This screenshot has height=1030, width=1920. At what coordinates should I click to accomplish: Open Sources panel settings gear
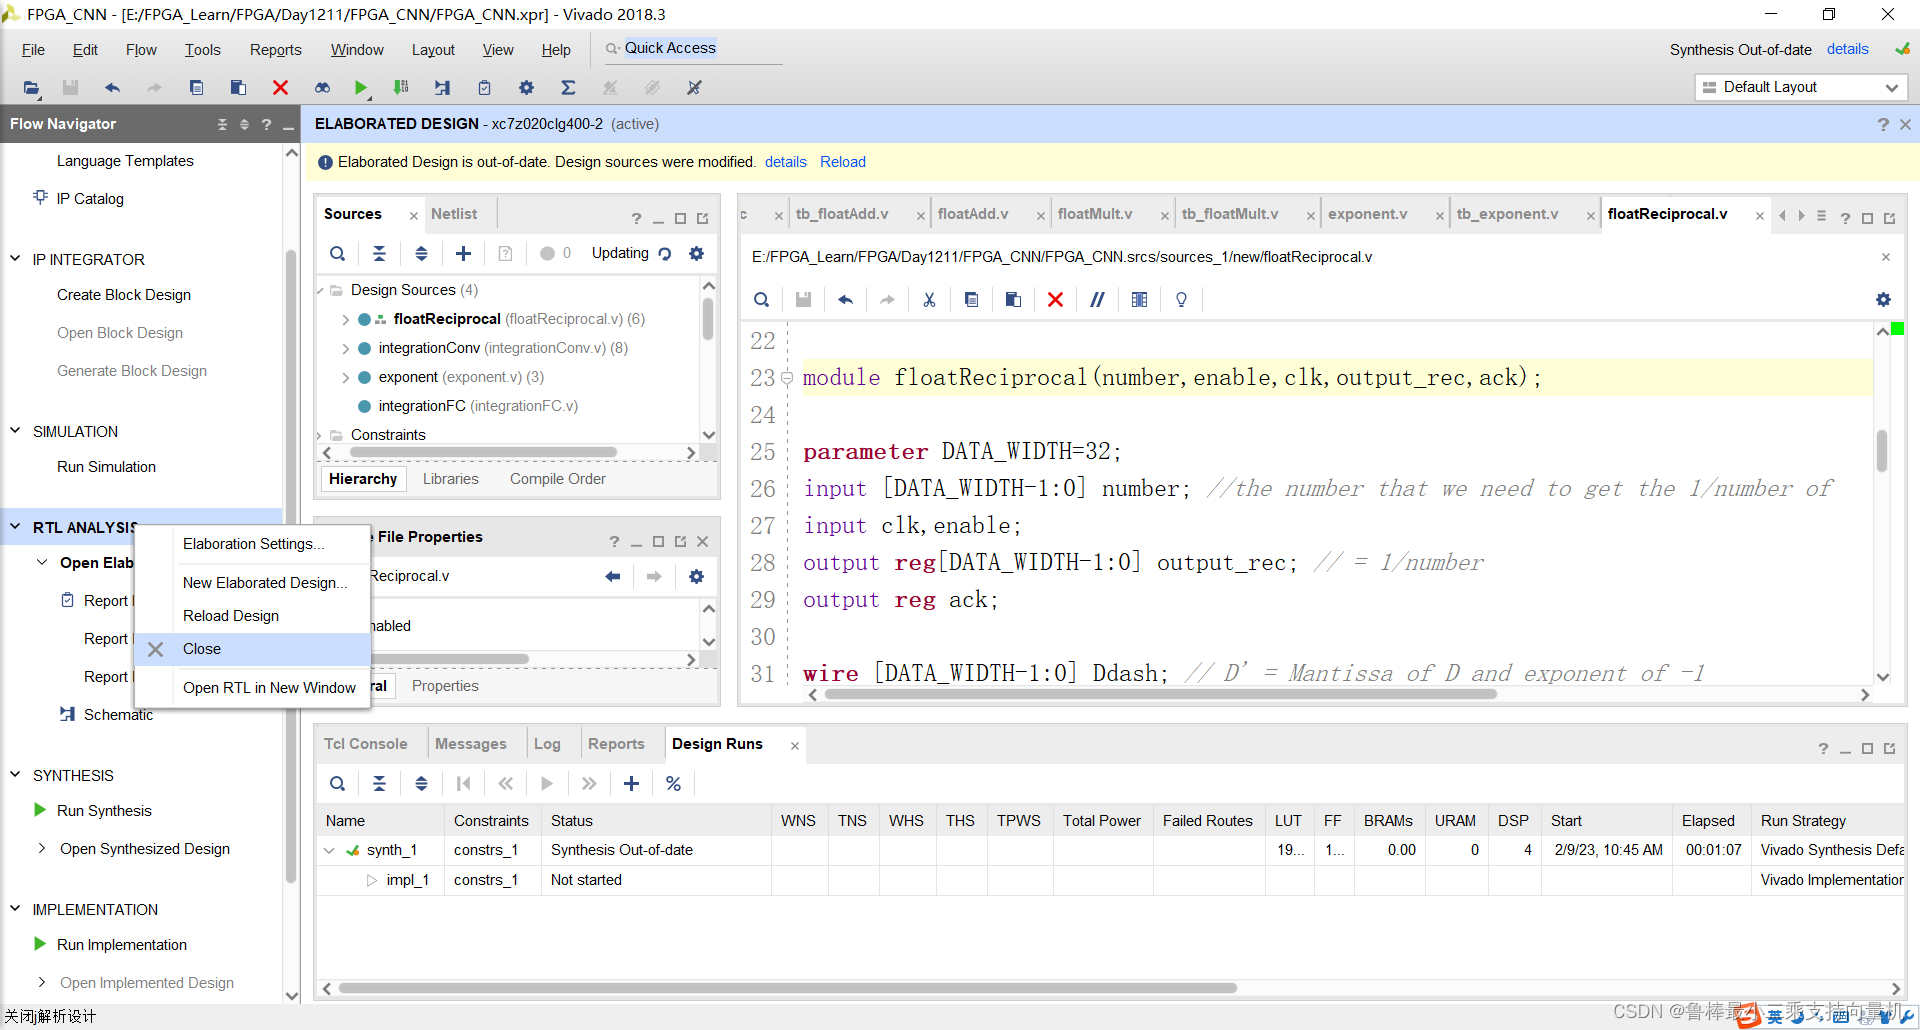(696, 254)
